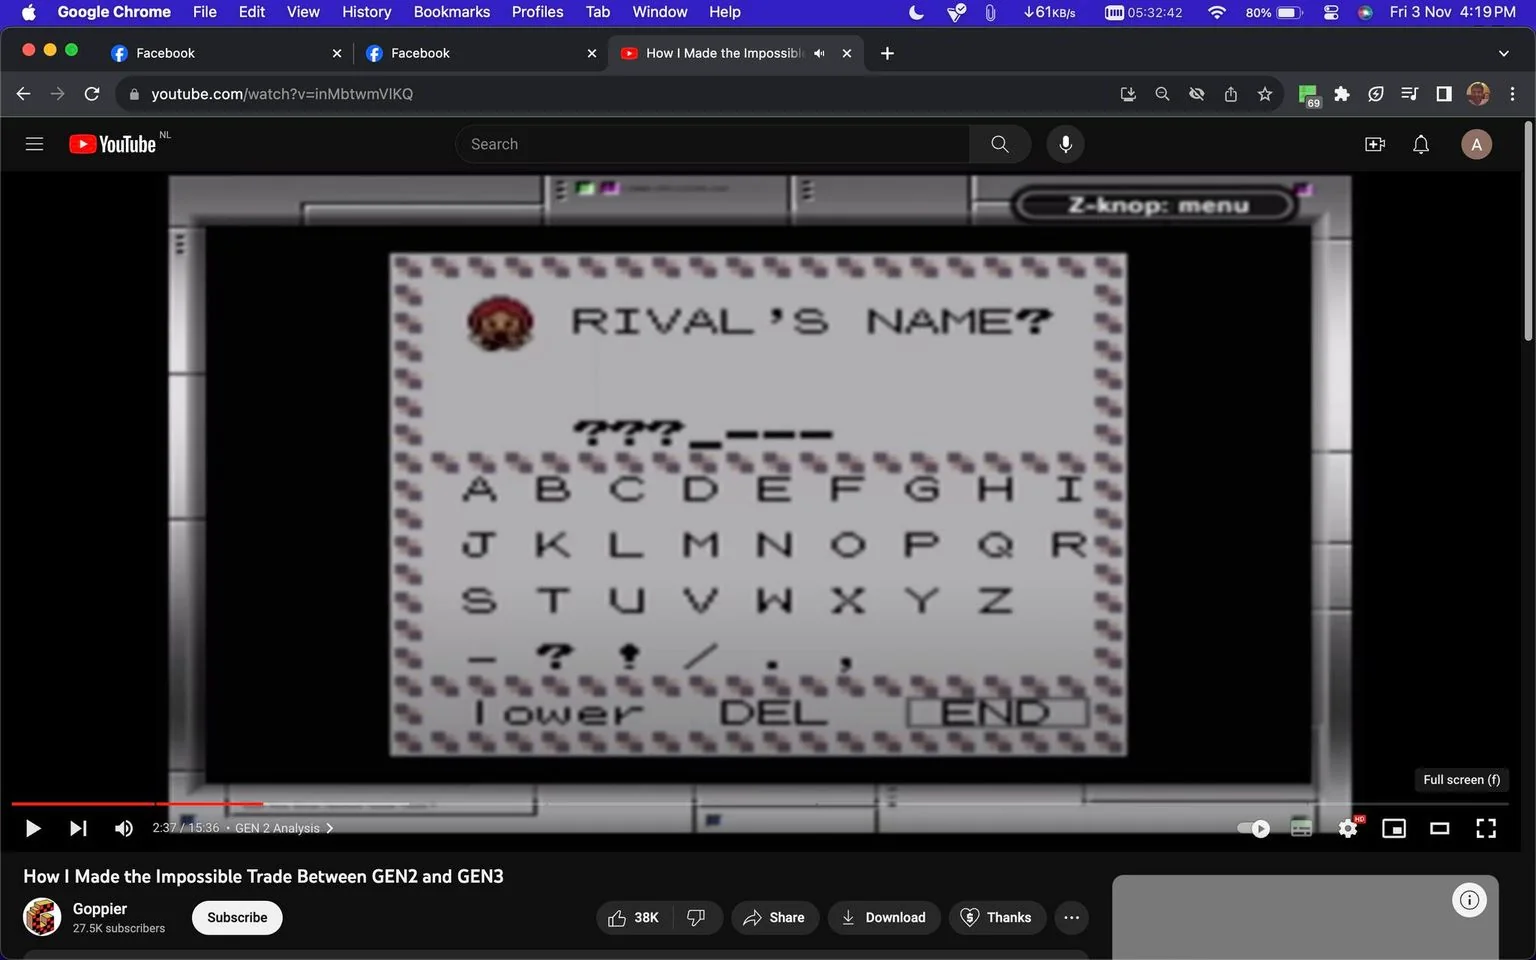Click the crossed-eye icon in the address bar
The height and width of the screenshot is (960, 1536).
click(1196, 94)
